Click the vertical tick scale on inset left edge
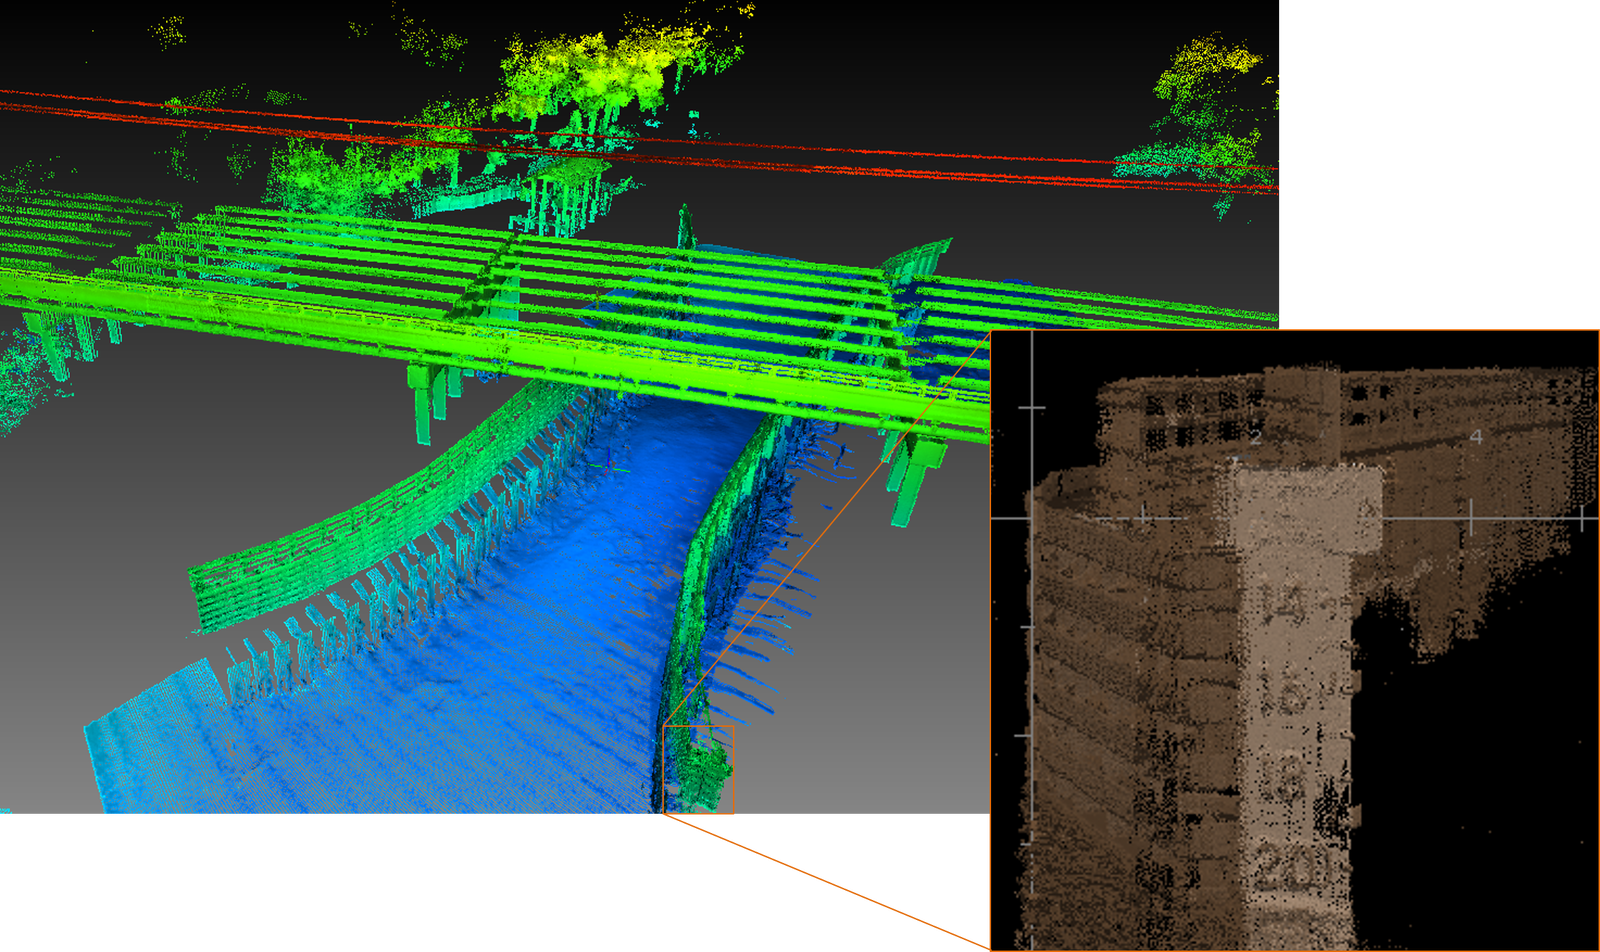This screenshot has height=952, width=1600. click(1030, 407)
